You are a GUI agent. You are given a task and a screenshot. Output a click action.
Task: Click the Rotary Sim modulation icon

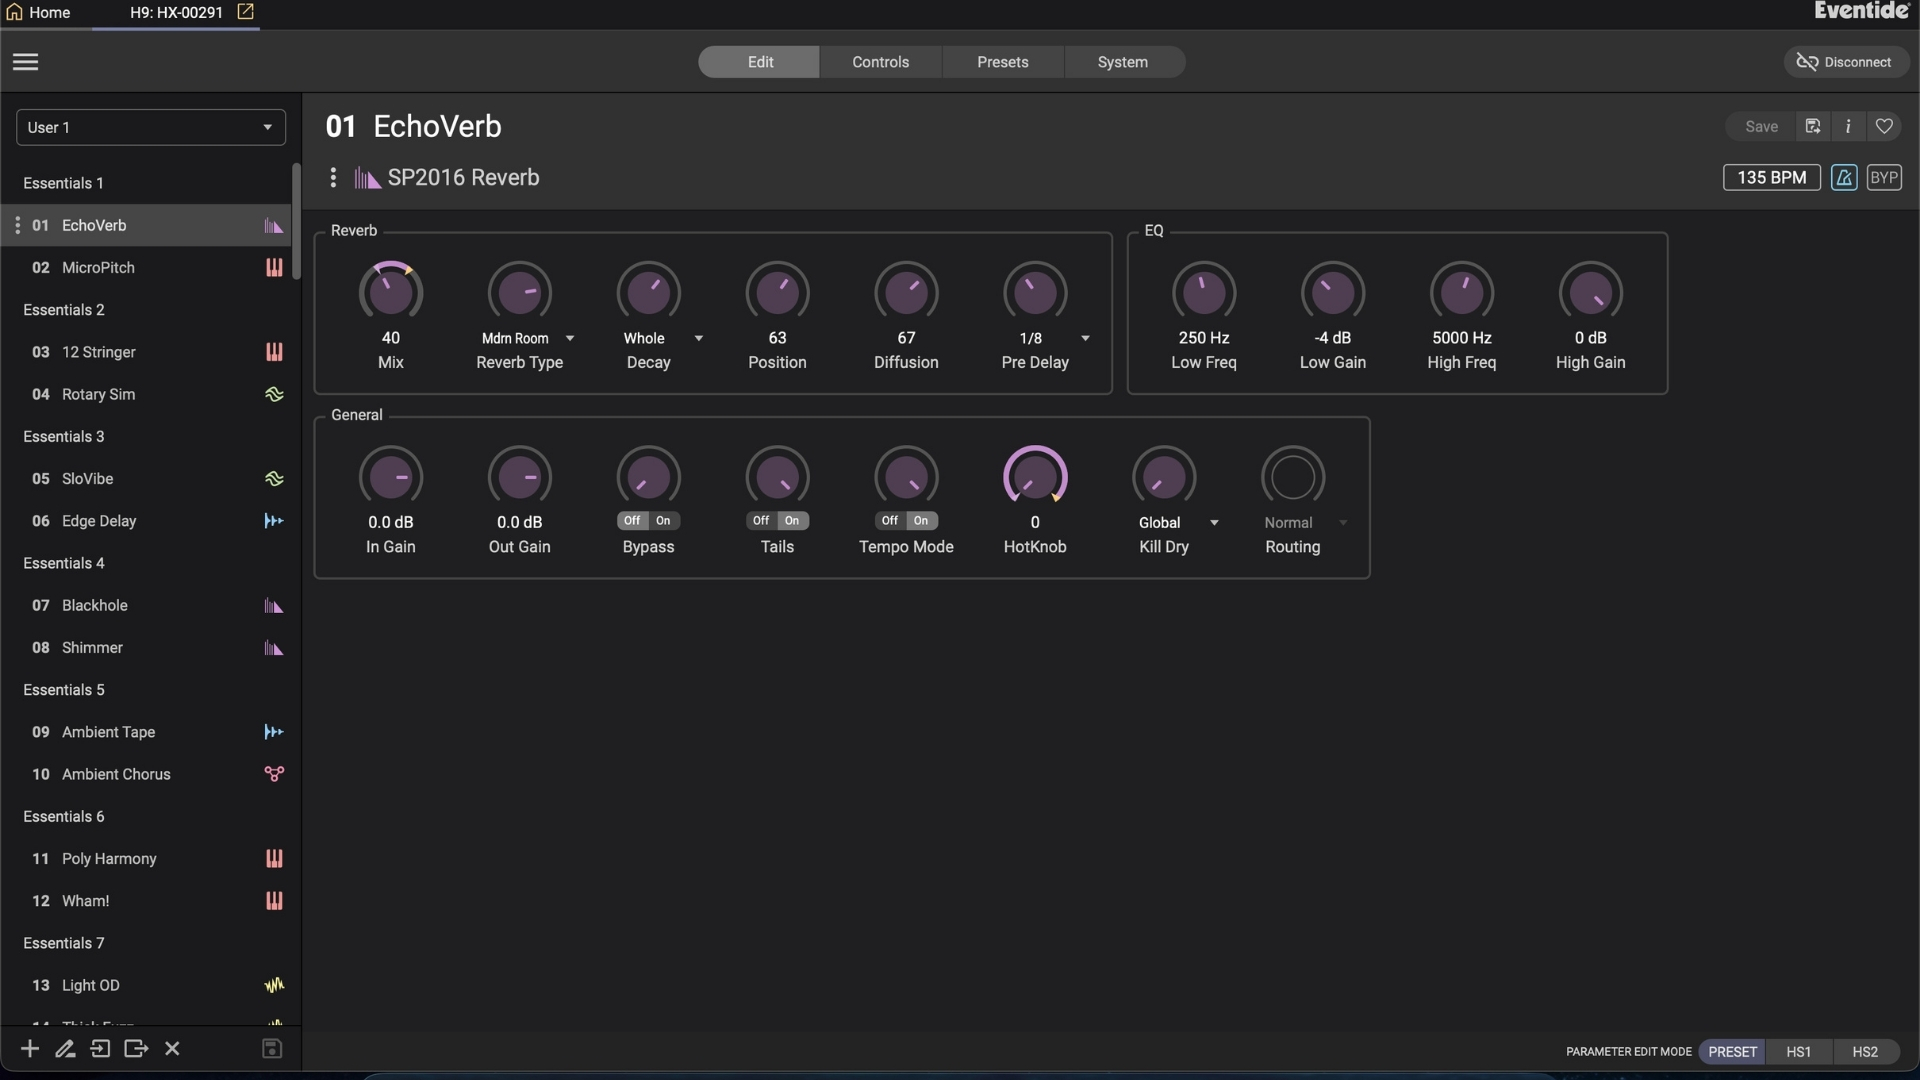pyautogui.click(x=274, y=394)
